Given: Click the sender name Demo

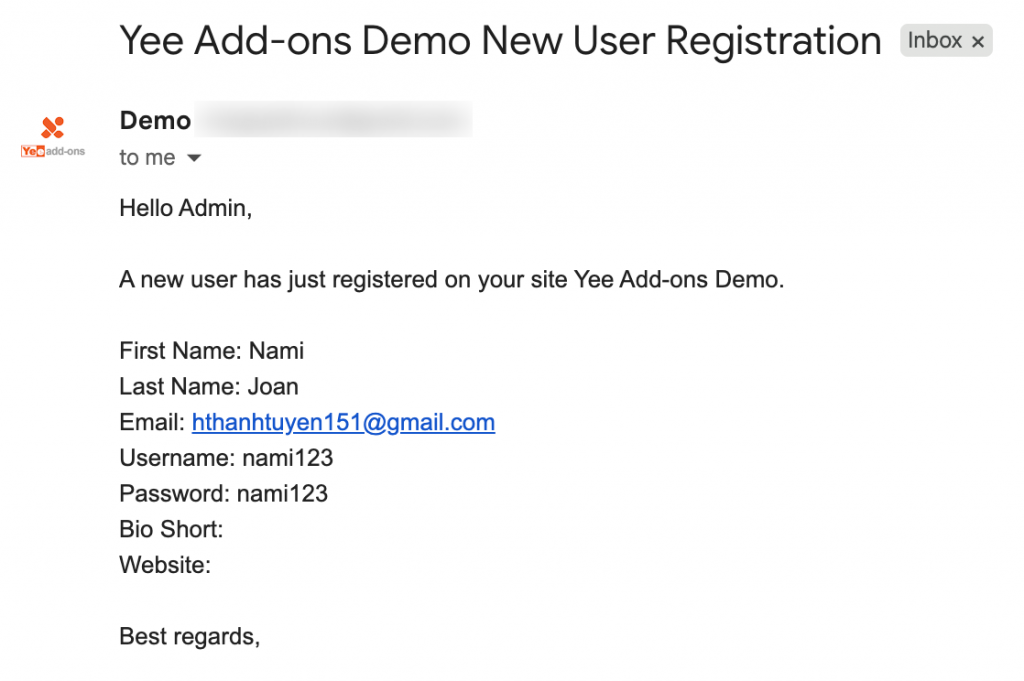Looking at the screenshot, I should (155, 121).
